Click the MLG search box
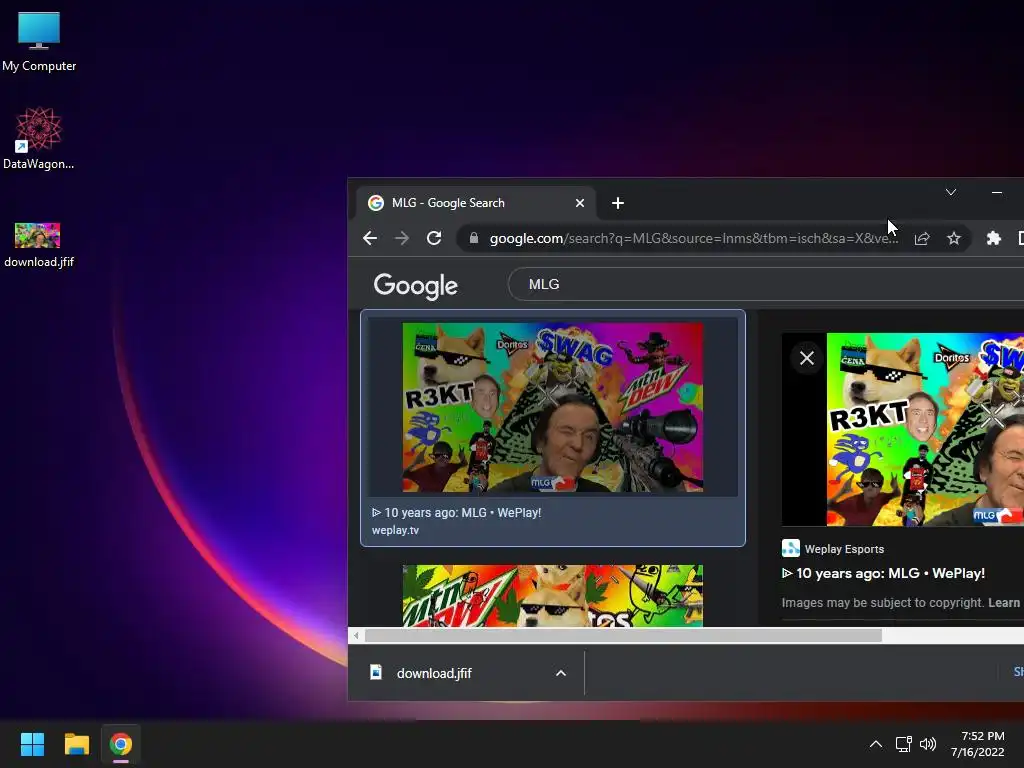 click(765, 284)
